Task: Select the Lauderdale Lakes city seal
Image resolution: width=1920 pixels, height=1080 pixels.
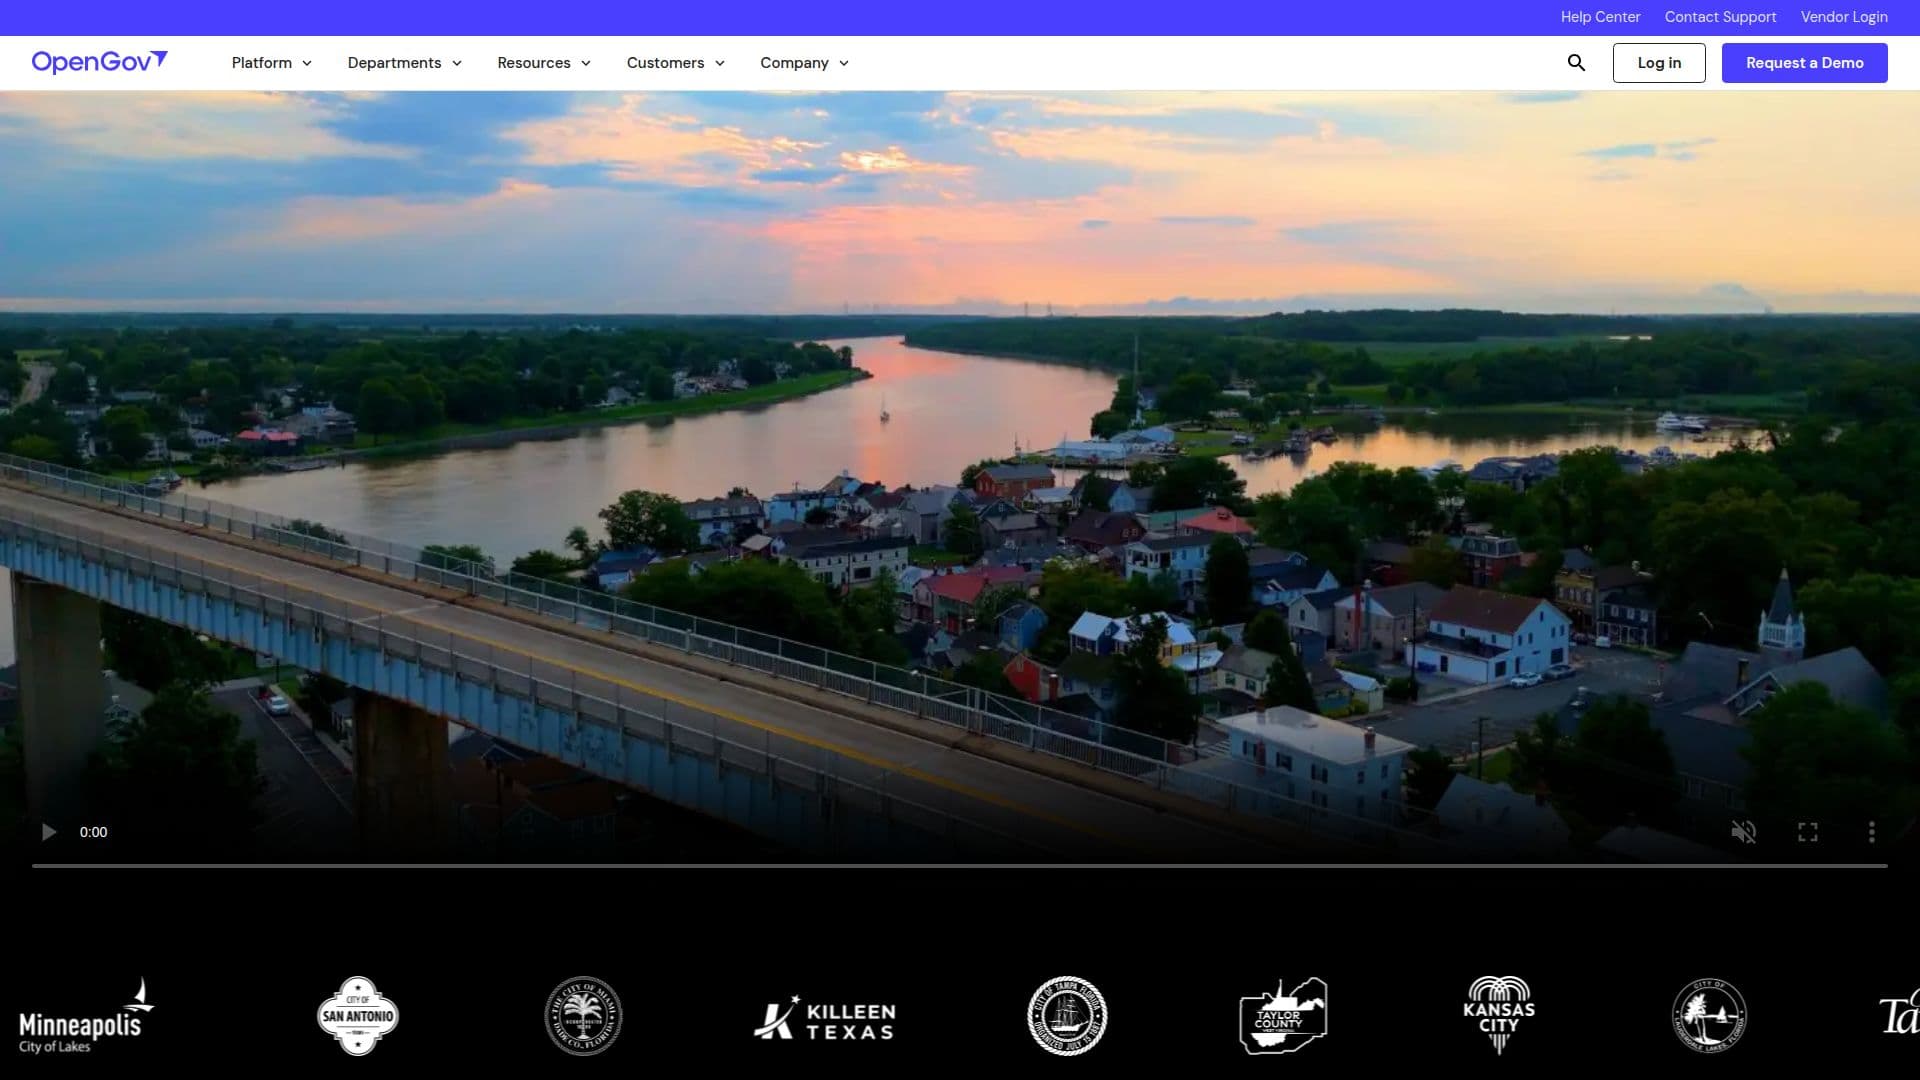Action: tap(1710, 1016)
